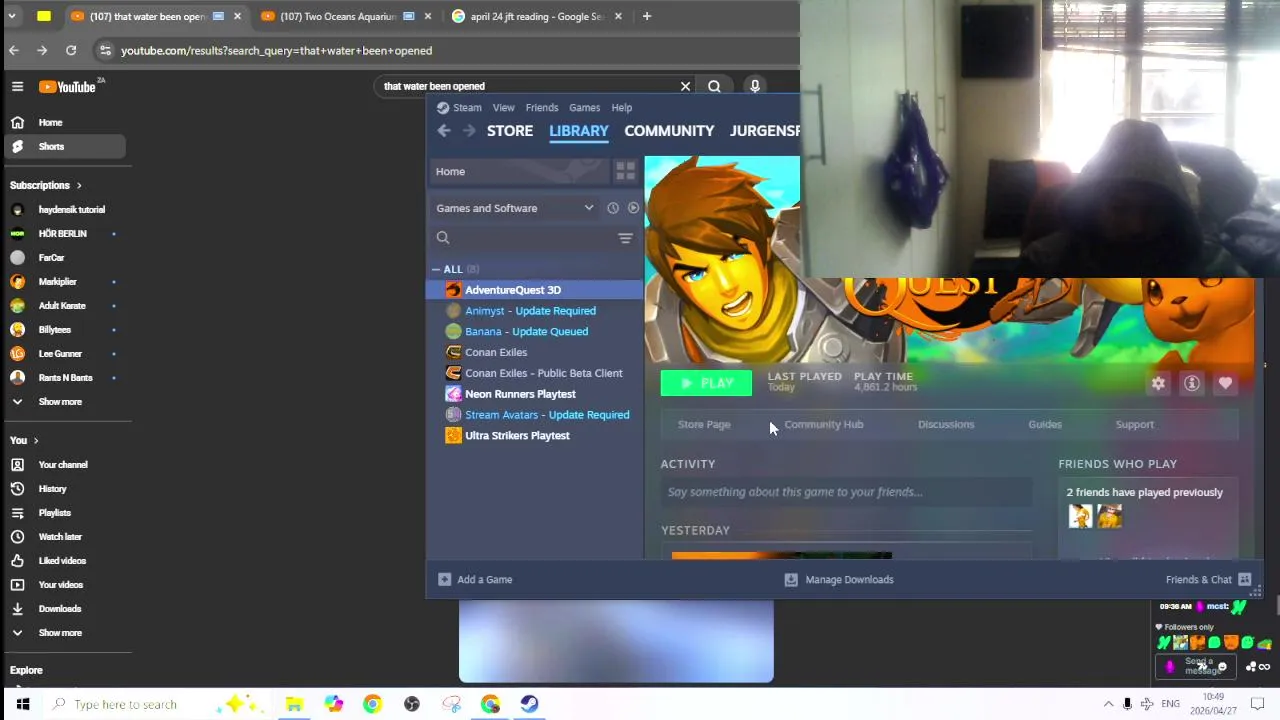
Task: Open Shorts in the YouTube sidebar
Action: coord(65,146)
